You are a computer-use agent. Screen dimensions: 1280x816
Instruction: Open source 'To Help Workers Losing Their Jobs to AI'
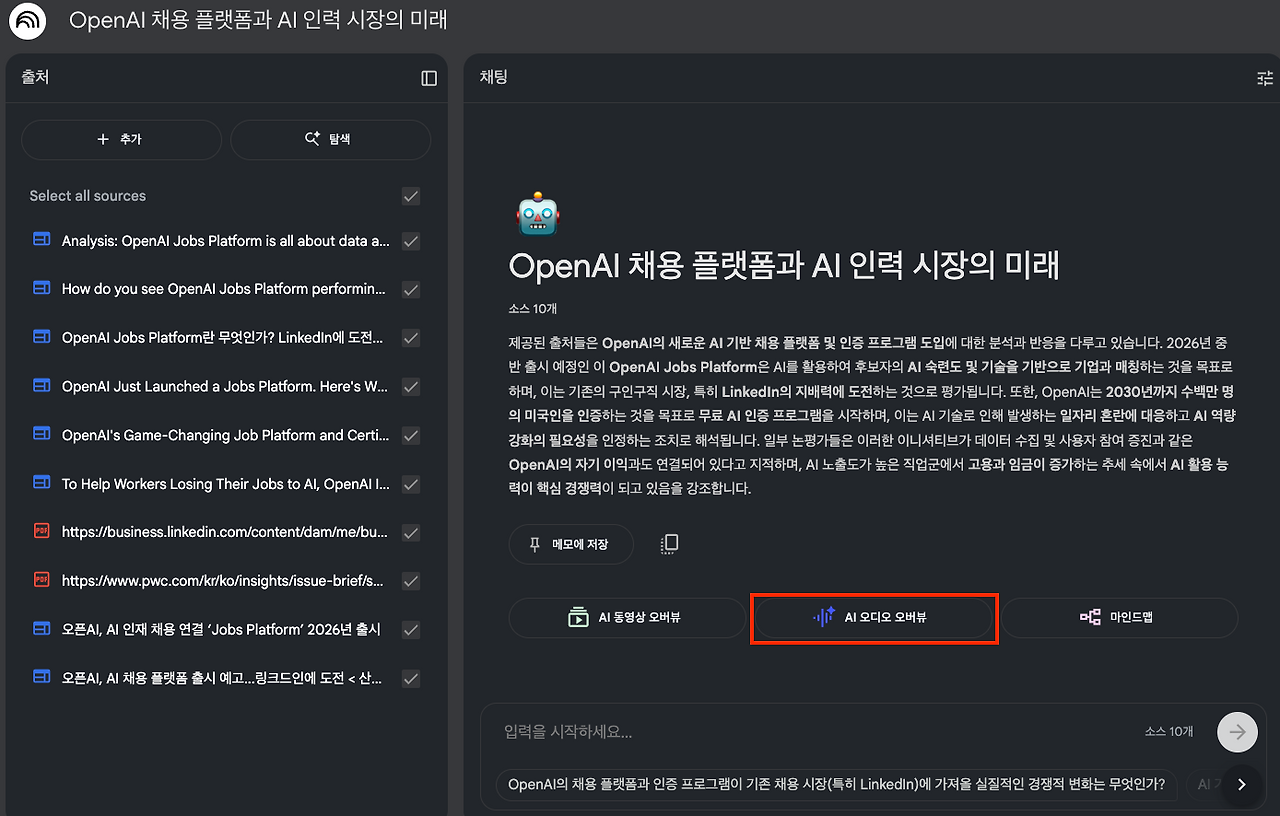coord(225,484)
